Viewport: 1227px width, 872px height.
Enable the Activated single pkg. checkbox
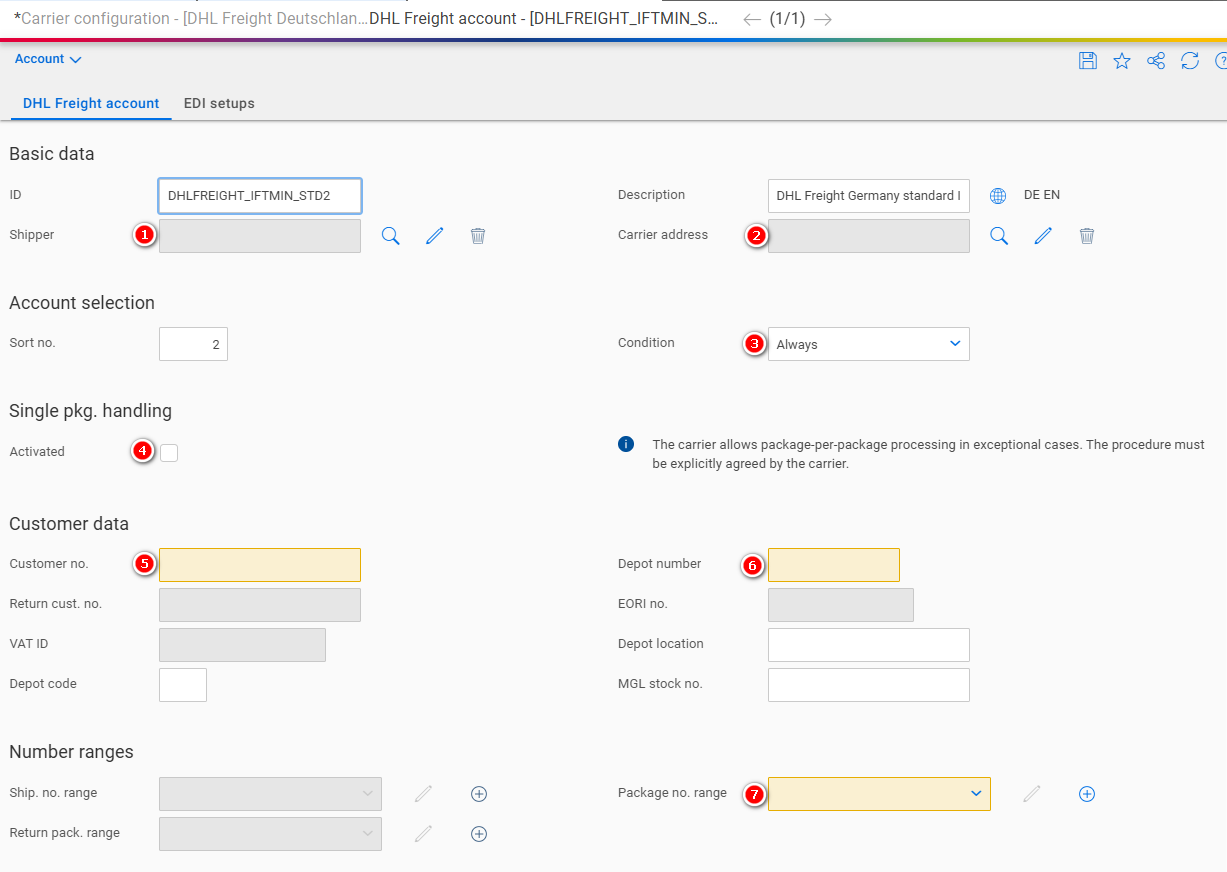(169, 453)
